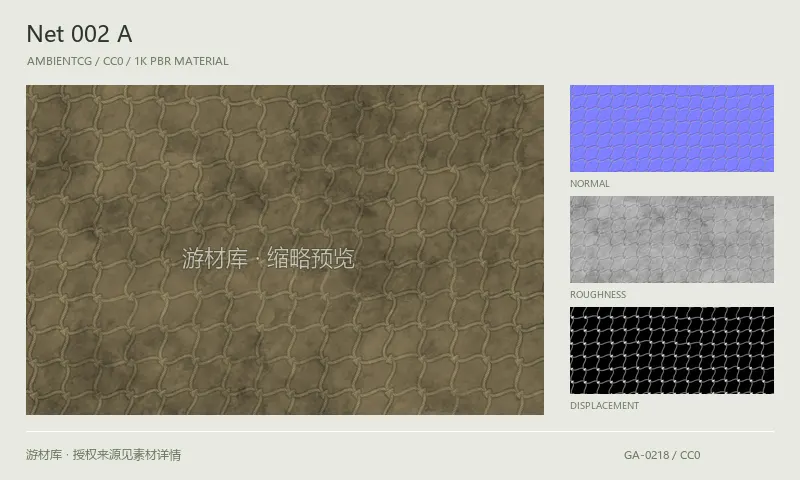Click the '游材库 · 授权来源见素材详情' footer text
Viewport: 800px width, 480px height.
click(104, 454)
